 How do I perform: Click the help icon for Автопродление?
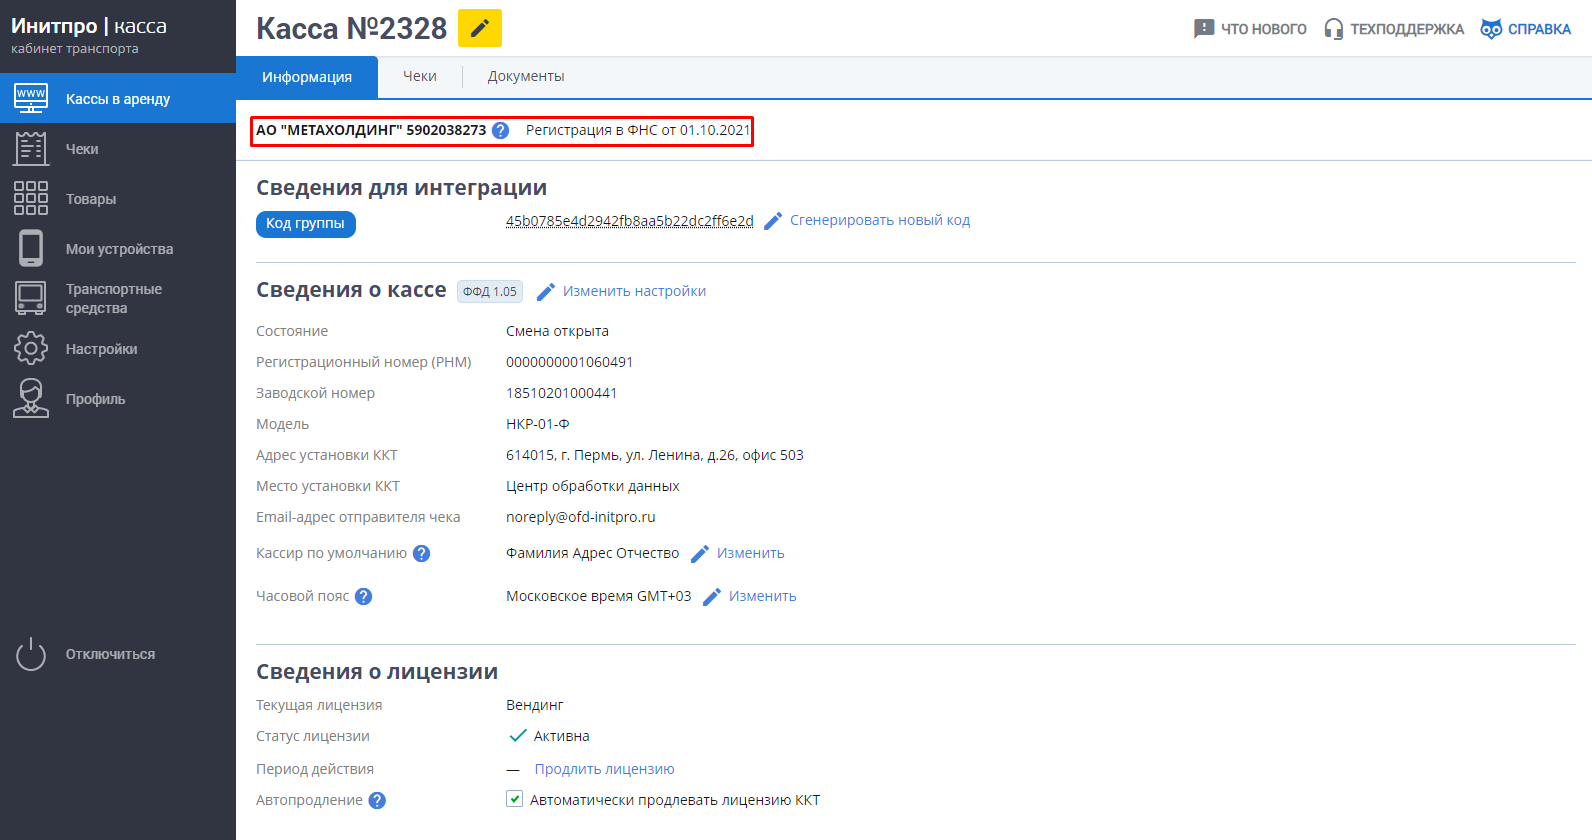(377, 800)
